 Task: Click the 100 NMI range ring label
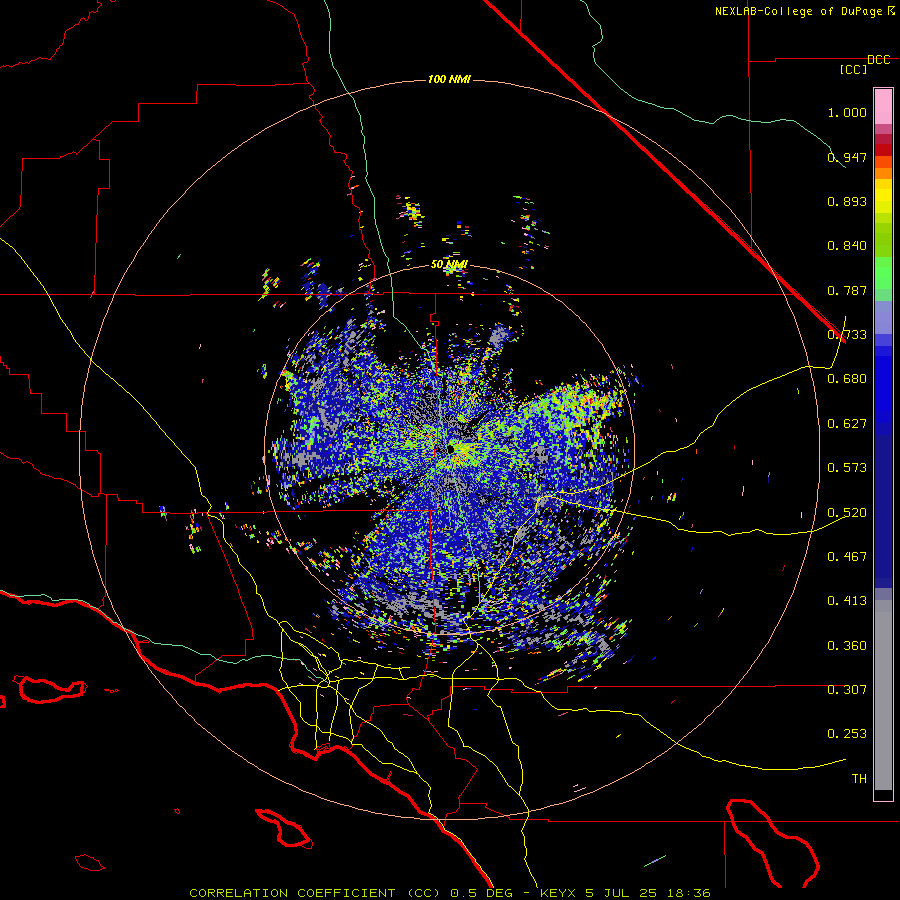pyautogui.click(x=449, y=79)
